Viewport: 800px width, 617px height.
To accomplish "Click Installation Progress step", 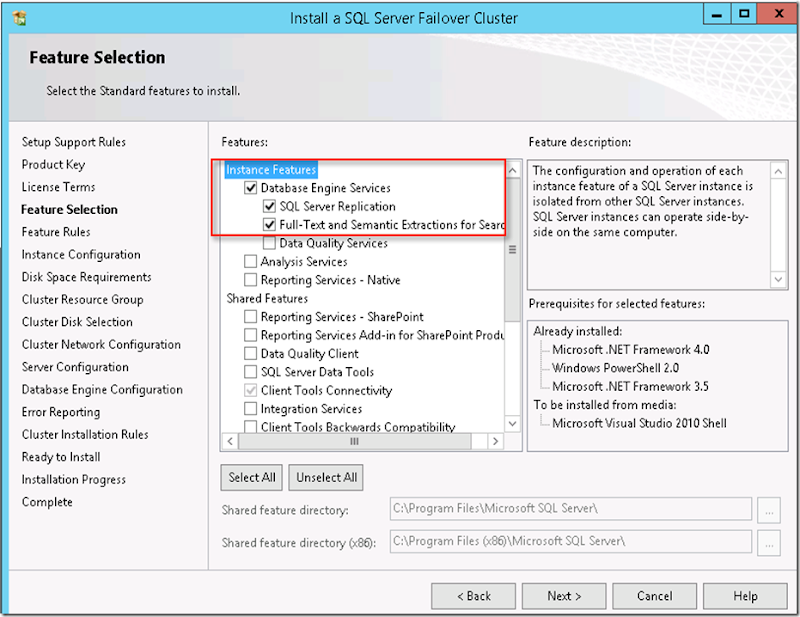I will (73, 479).
